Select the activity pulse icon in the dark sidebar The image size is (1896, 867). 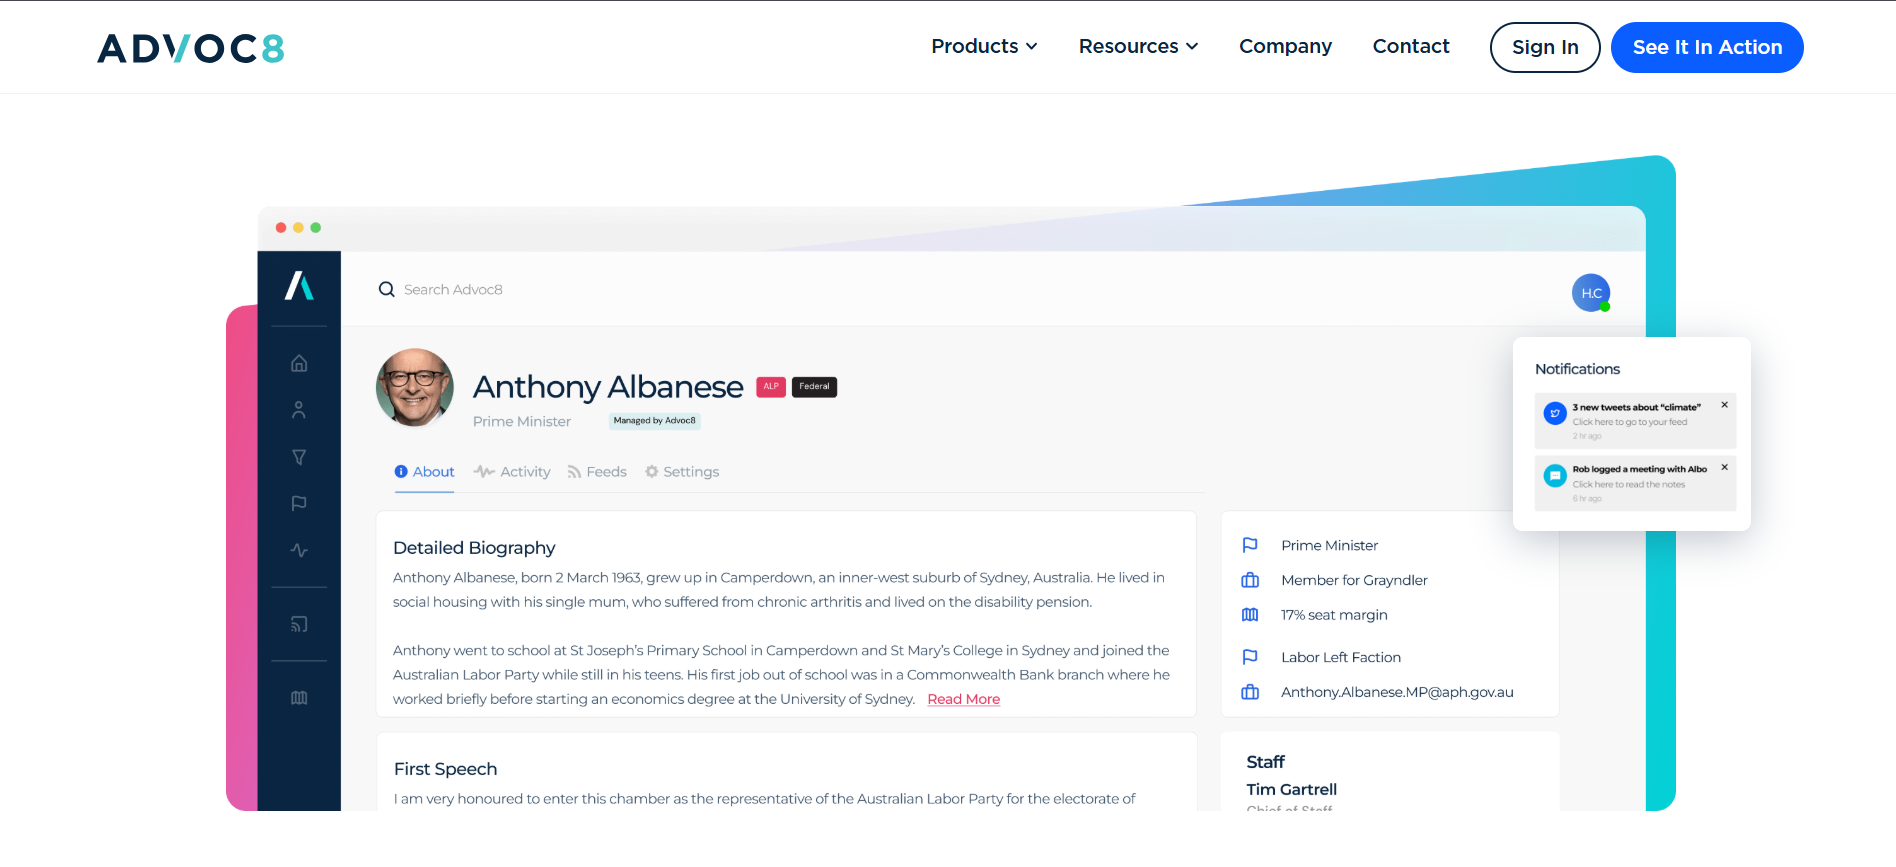[299, 550]
